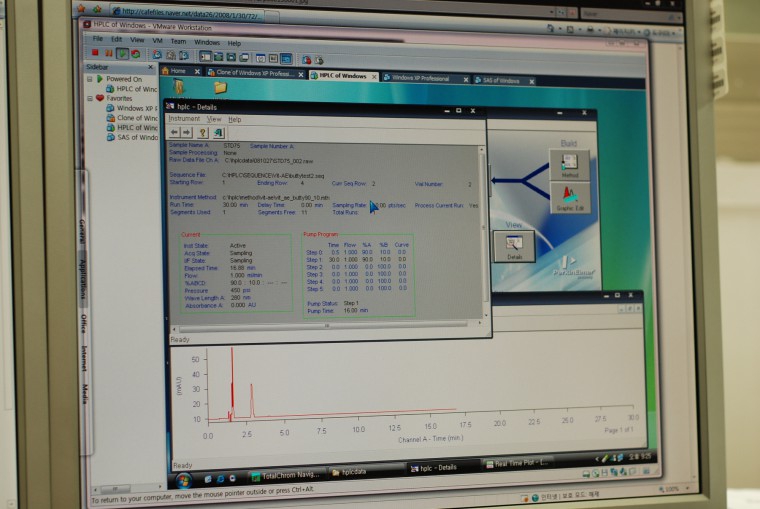The width and height of the screenshot is (760, 509).
Task: Open the VMware Help menu
Action: point(234,43)
